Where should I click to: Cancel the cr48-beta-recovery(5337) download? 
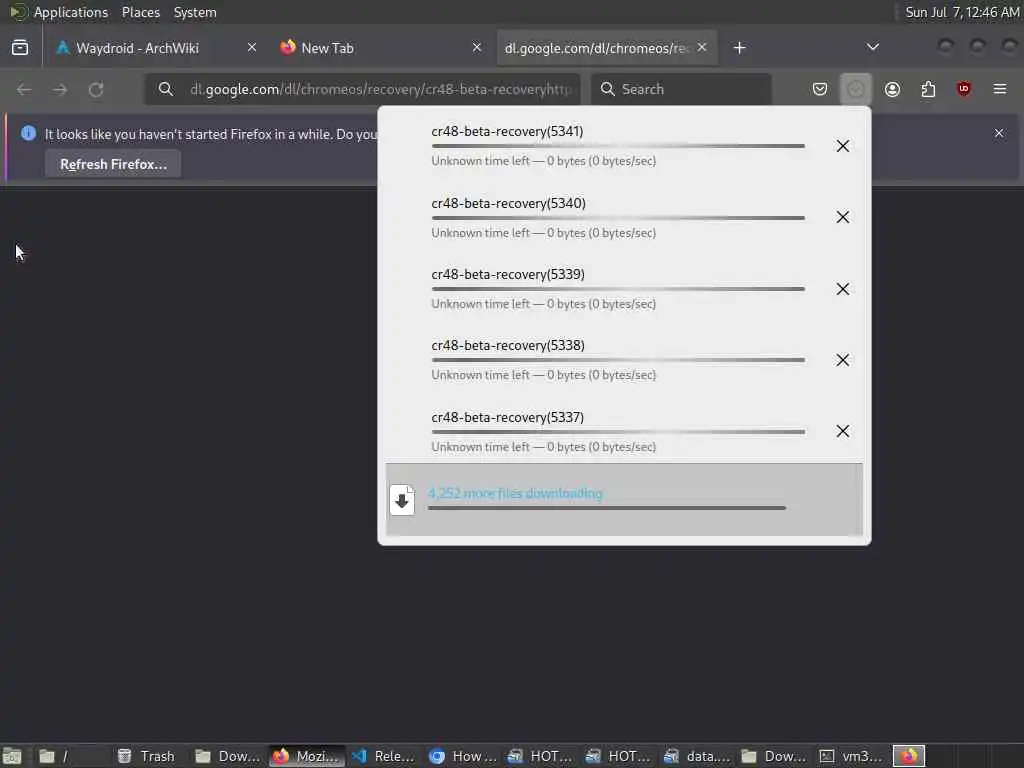click(842, 431)
